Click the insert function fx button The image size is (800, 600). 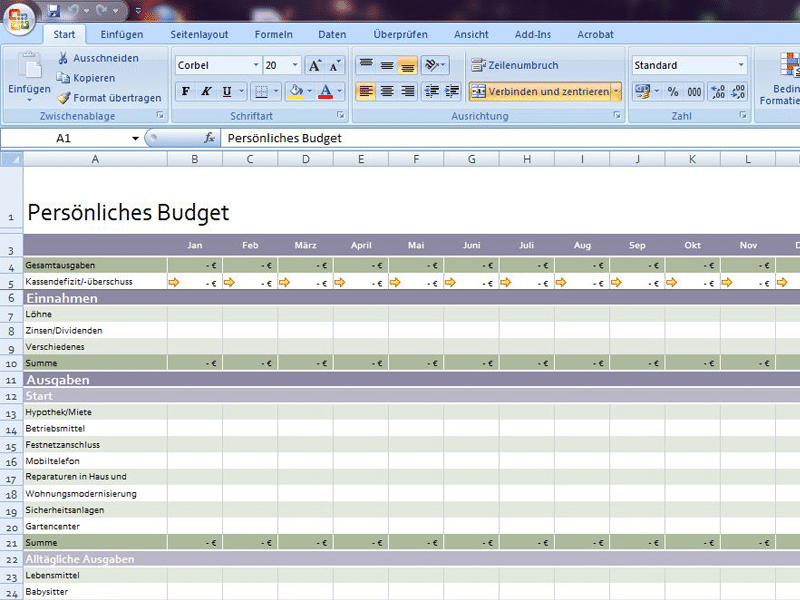pos(209,138)
